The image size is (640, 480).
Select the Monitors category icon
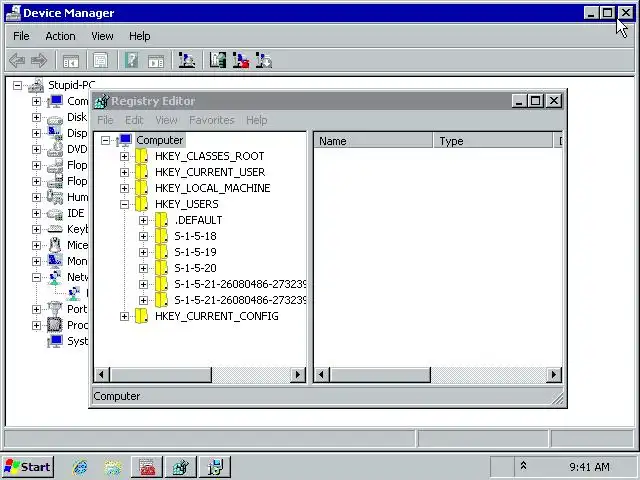pyautogui.click(x=55, y=261)
